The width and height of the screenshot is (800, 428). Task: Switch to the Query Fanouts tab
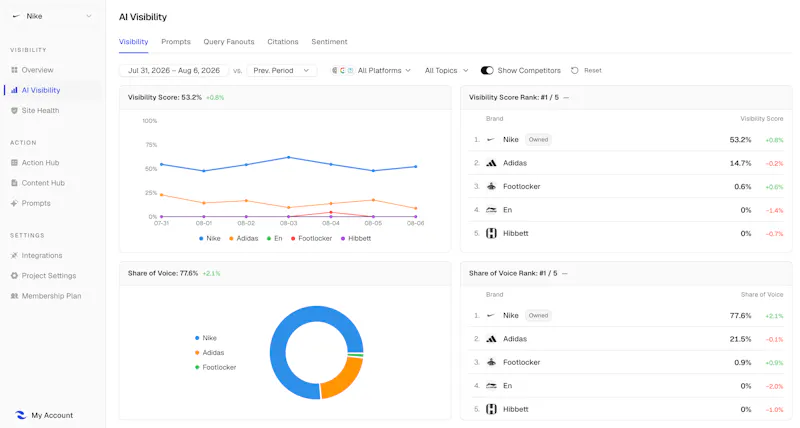(x=229, y=42)
